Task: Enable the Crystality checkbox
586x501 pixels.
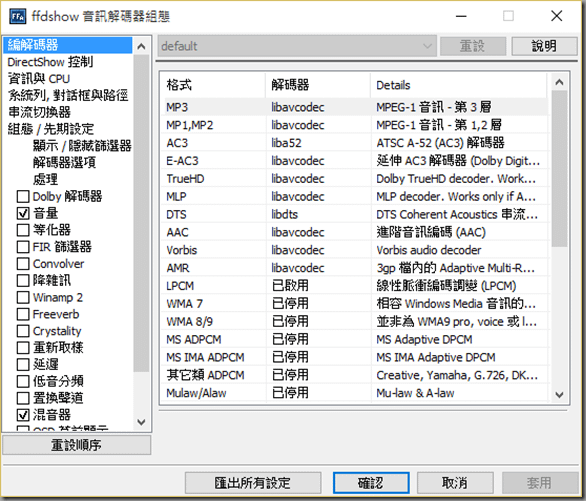Action: pyautogui.click(x=23, y=331)
